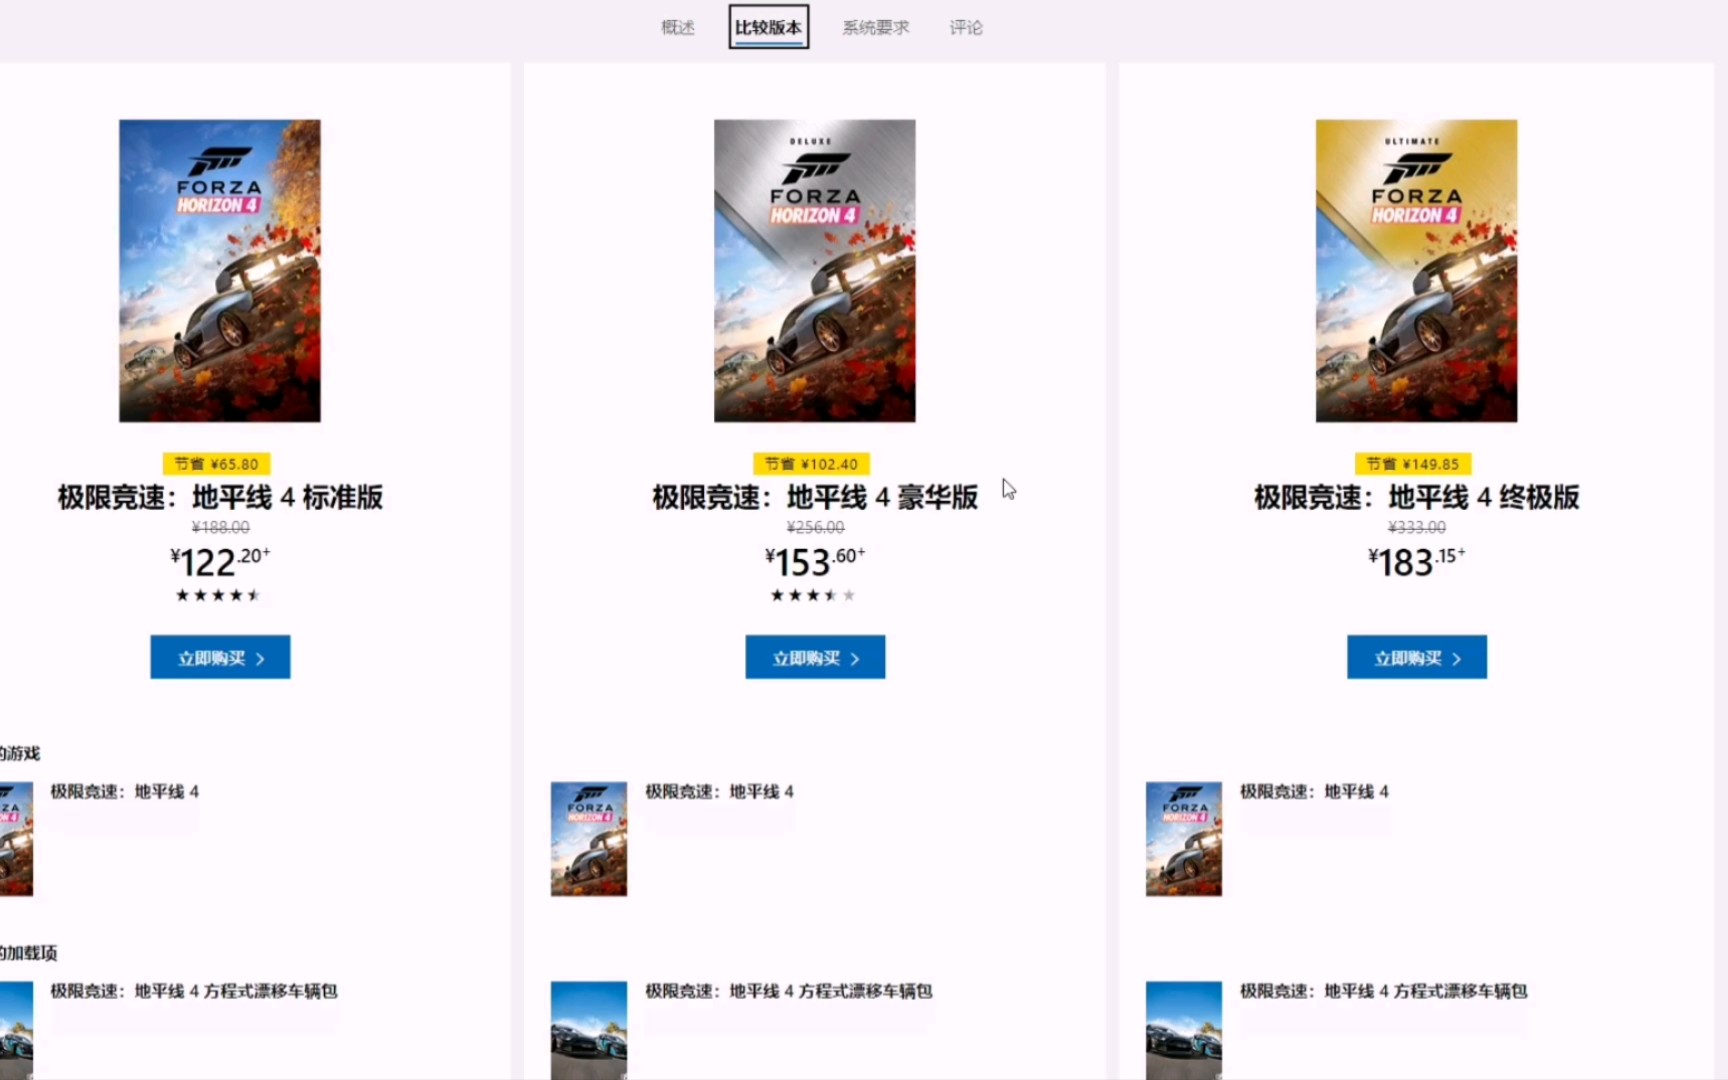Click the 节省 ¥149.85 discount badge
The image size is (1728, 1080).
pyautogui.click(x=1413, y=464)
